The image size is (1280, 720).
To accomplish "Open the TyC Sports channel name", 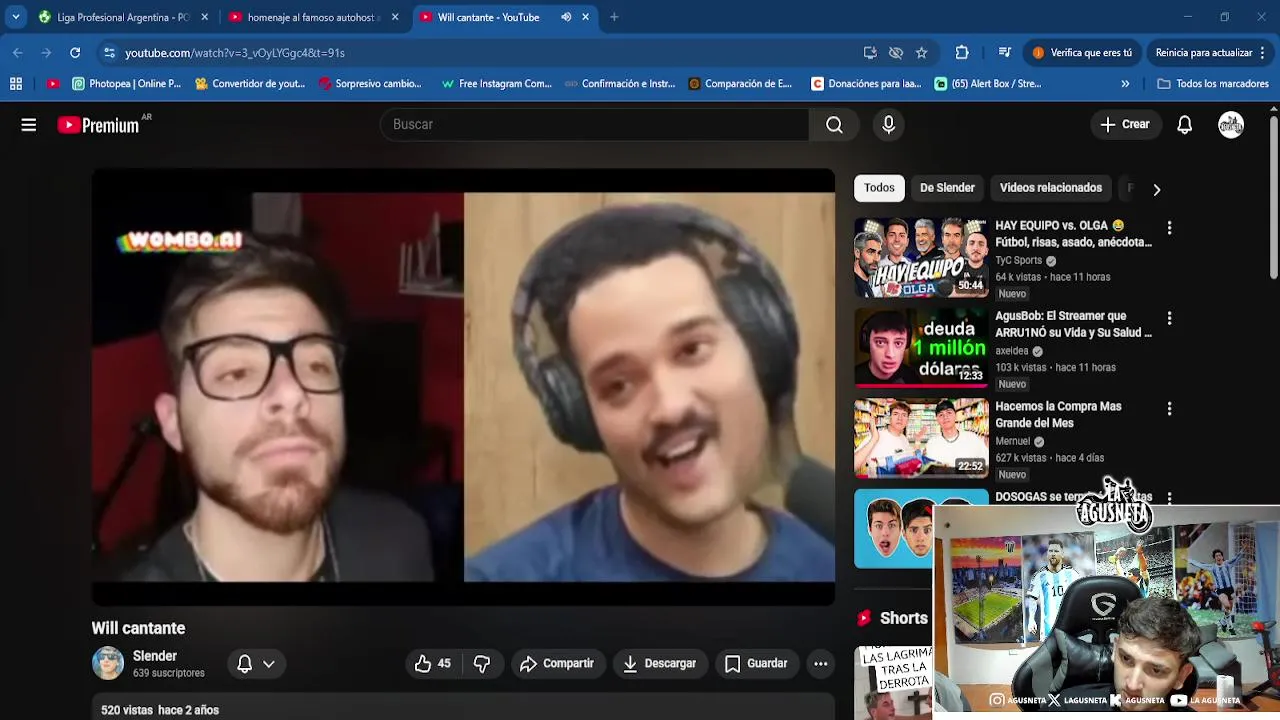I will (1018, 260).
